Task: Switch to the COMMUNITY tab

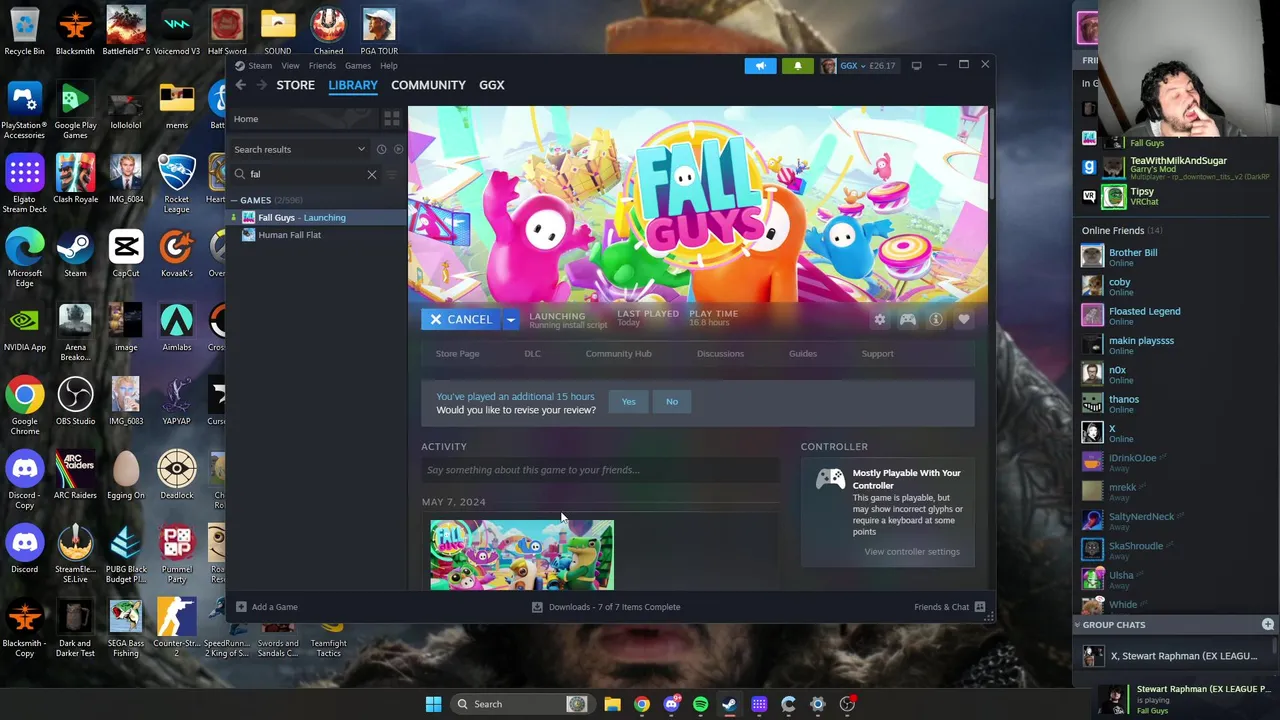Action: (428, 85)
